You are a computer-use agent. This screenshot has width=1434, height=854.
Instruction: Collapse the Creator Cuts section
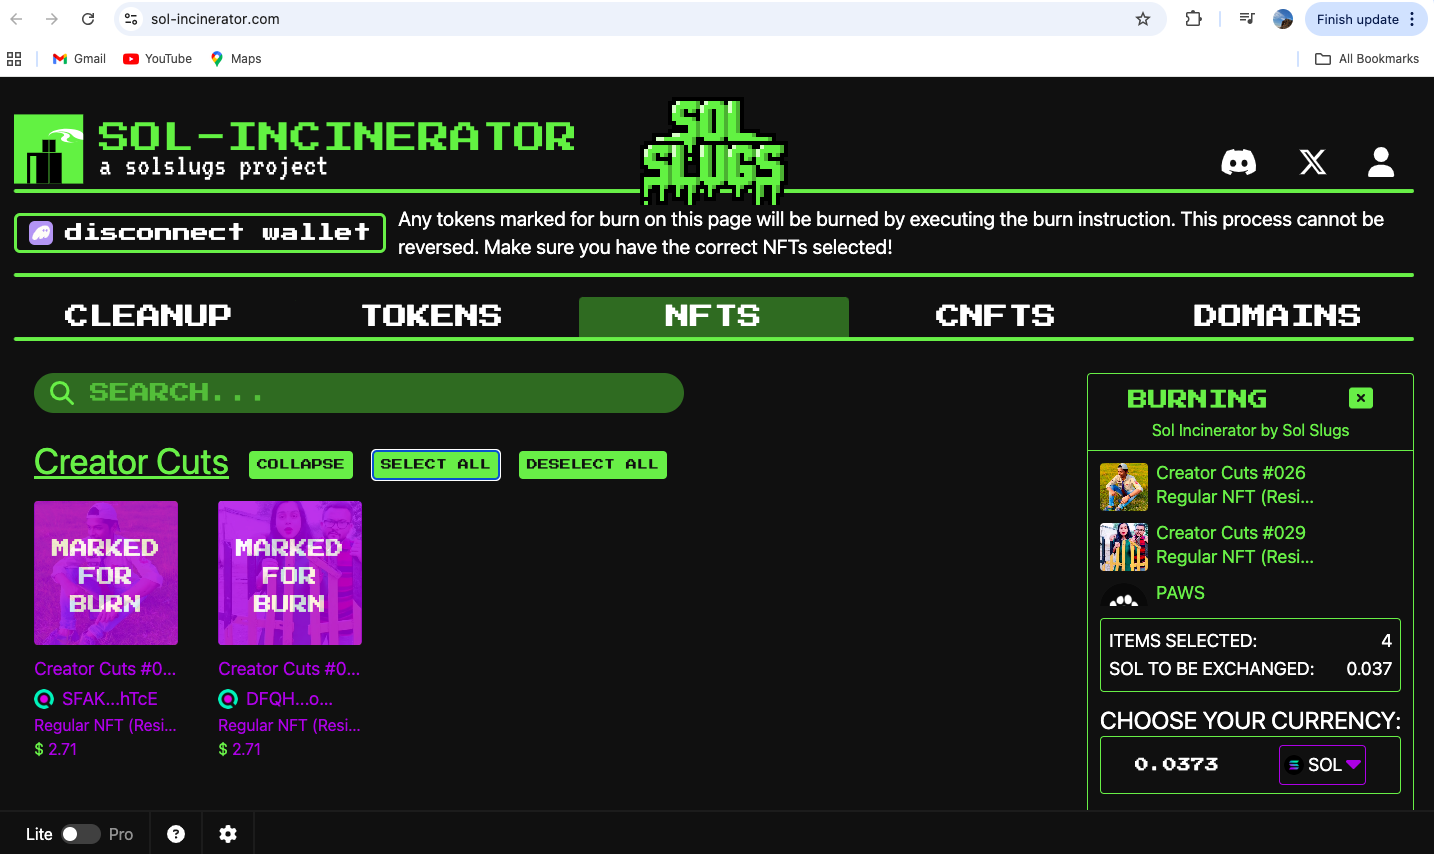300,464
